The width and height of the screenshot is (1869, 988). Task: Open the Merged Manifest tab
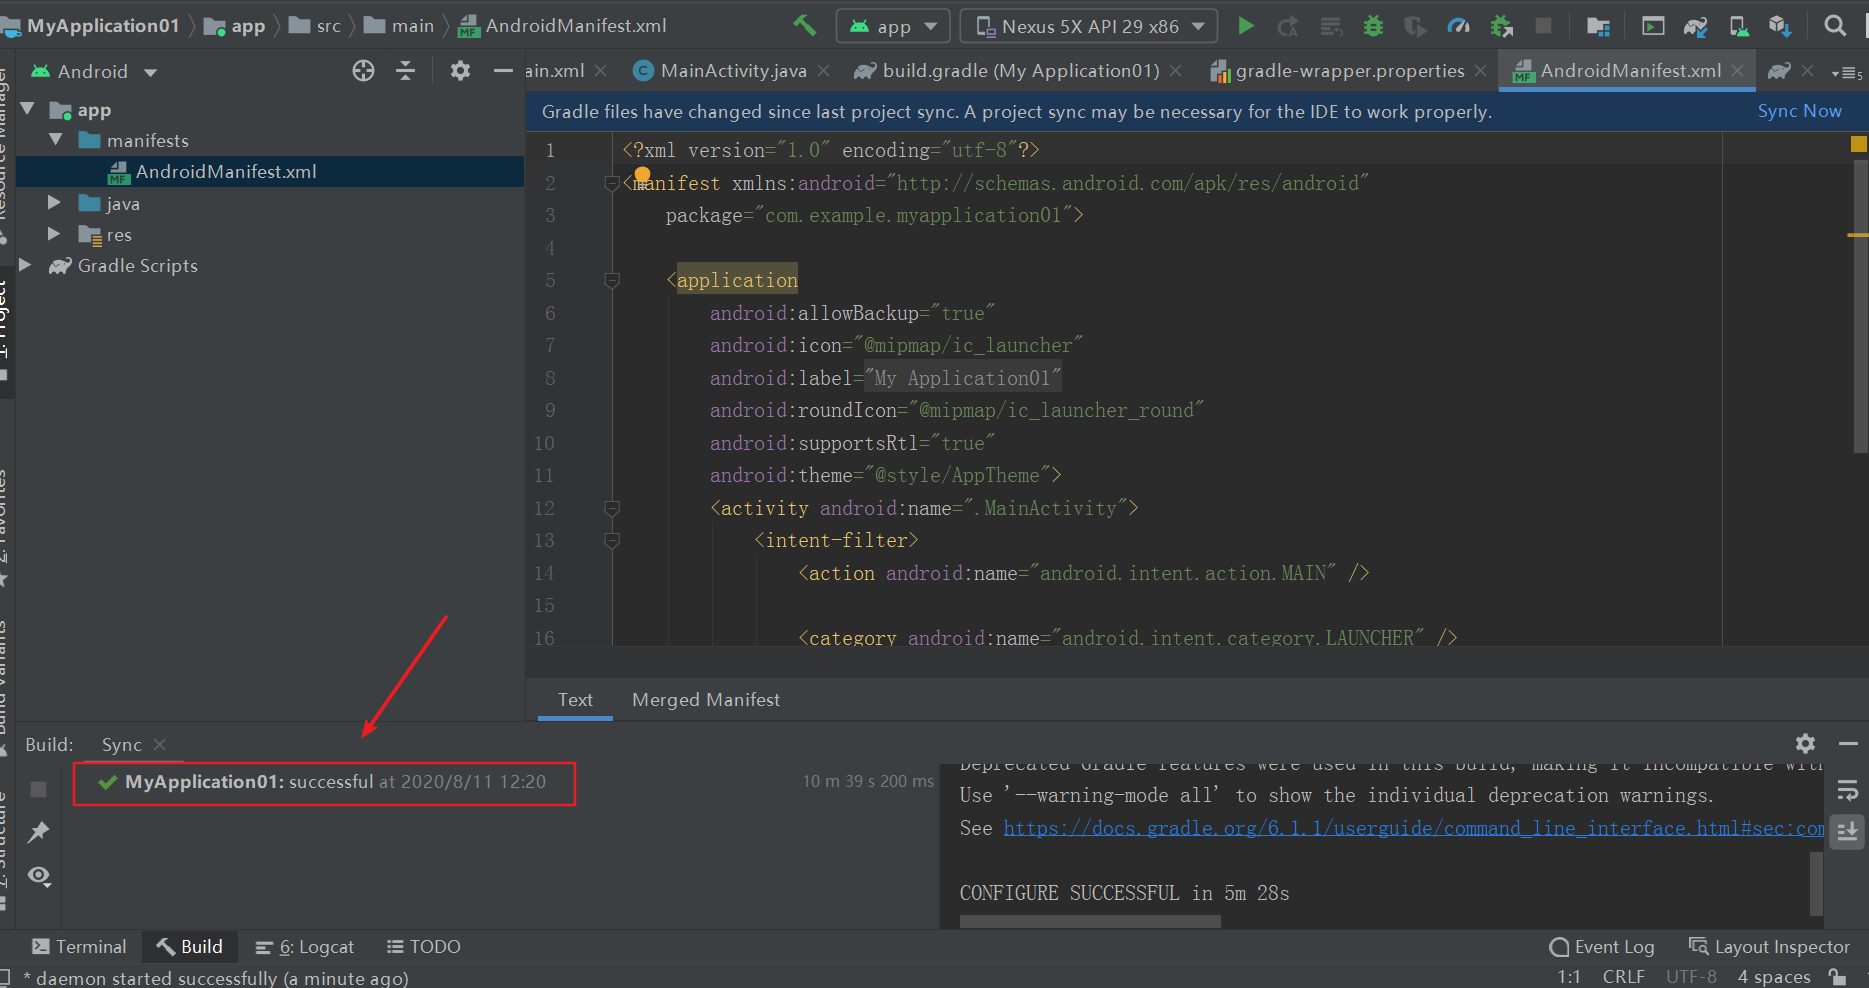706,700
